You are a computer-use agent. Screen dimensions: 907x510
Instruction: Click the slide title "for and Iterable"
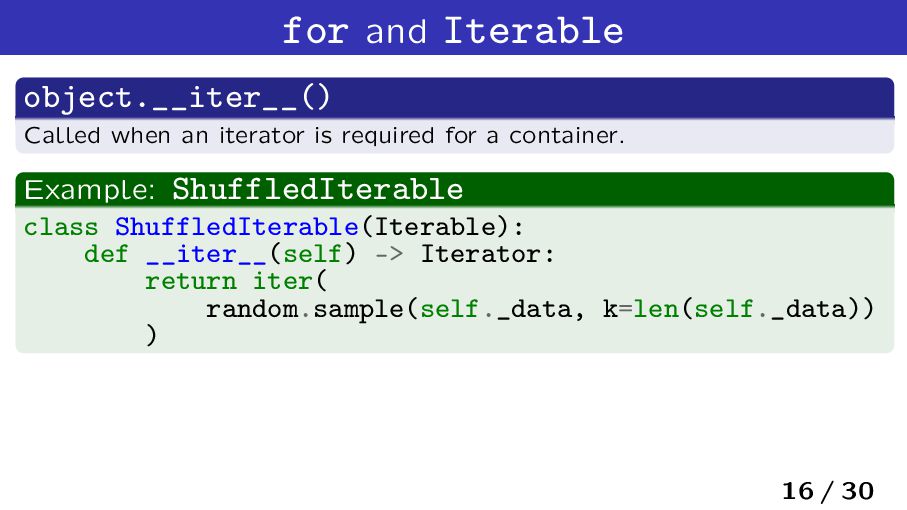tap(453, 30)
